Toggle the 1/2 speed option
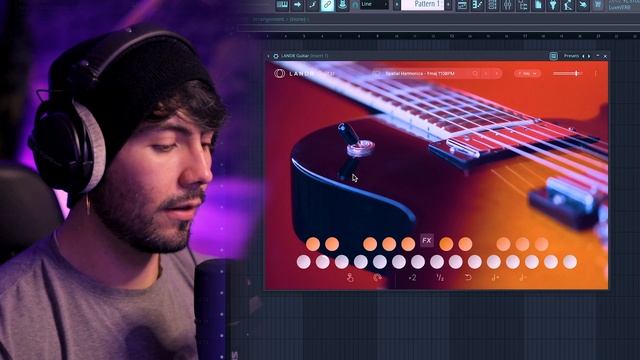 pyautogui.click(x=440, y=278)
